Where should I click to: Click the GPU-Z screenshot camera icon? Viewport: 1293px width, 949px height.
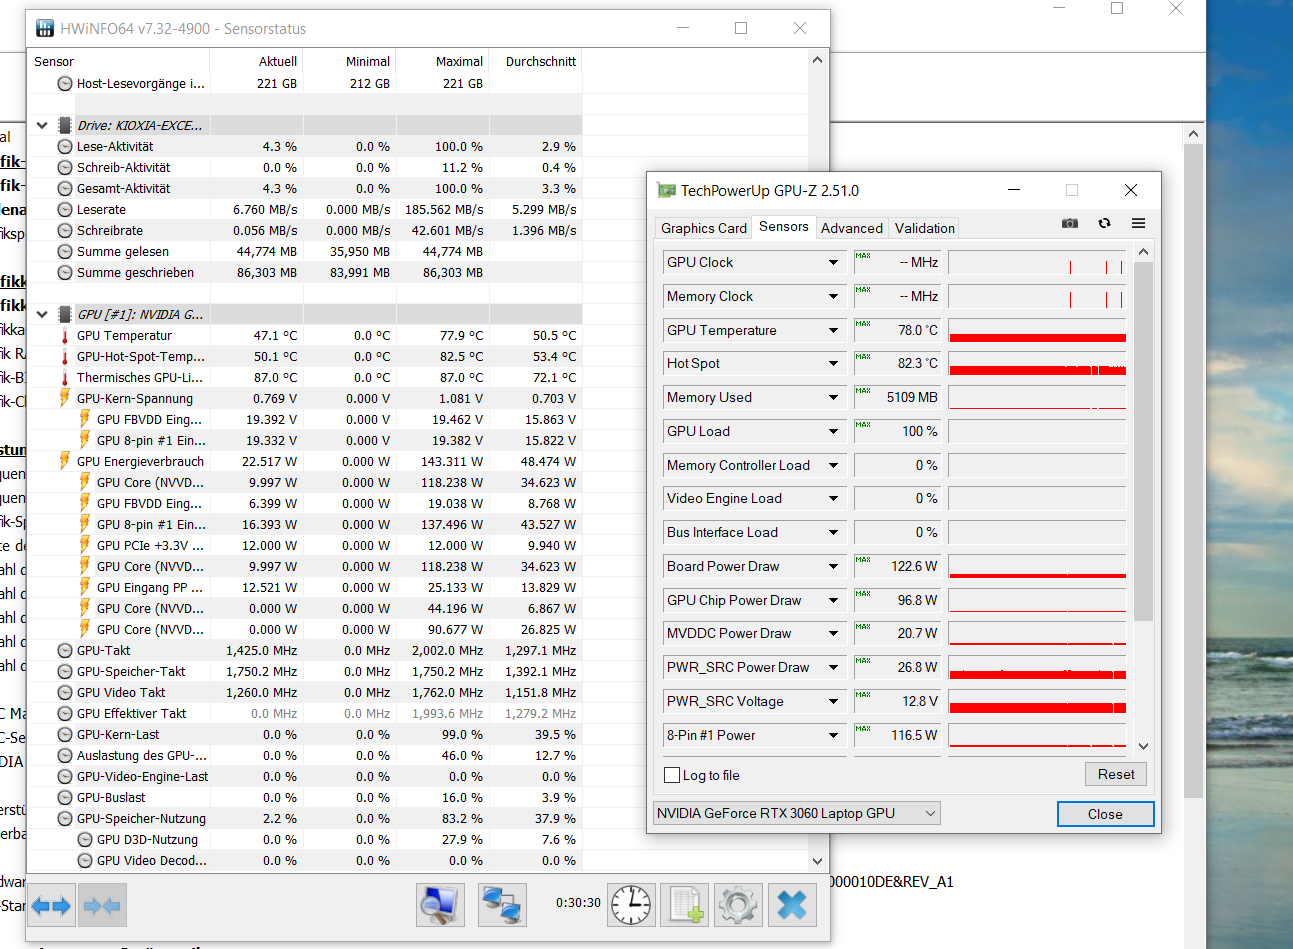click(1070, 223)
